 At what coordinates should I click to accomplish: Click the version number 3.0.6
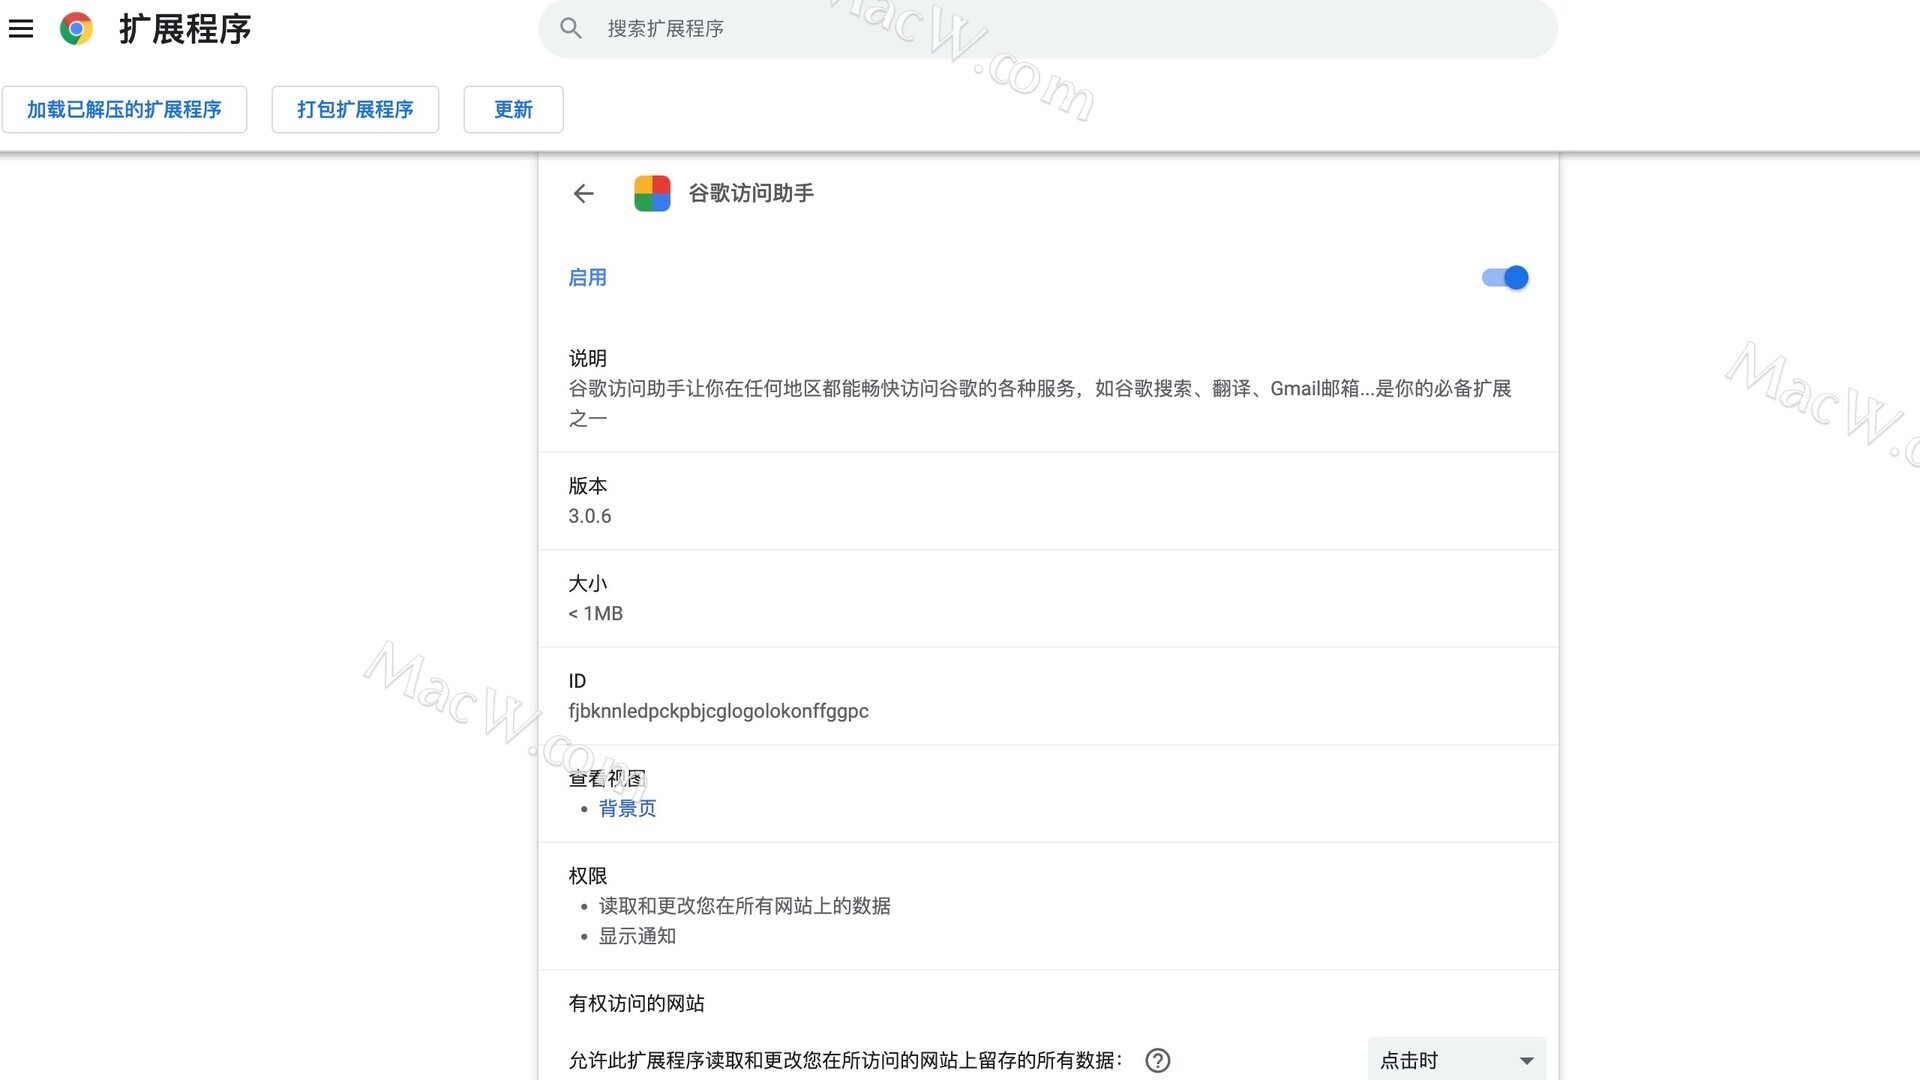[590, 516]
